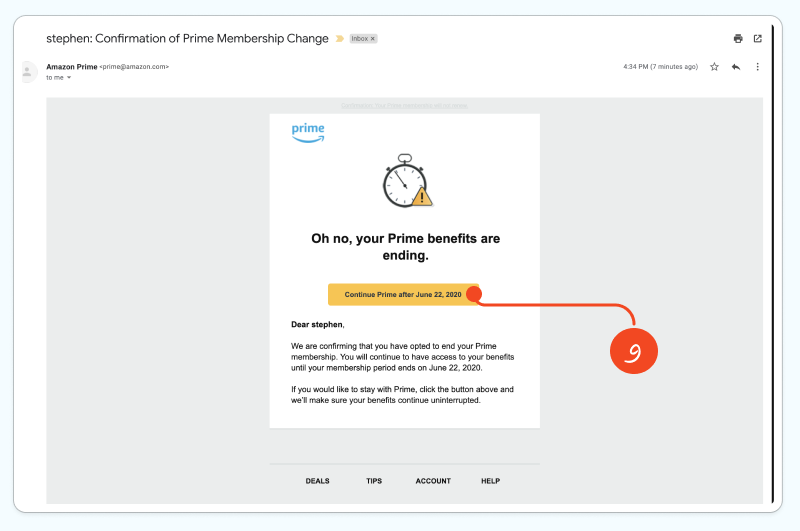Open the DEALS footer link

coord(317,481)
